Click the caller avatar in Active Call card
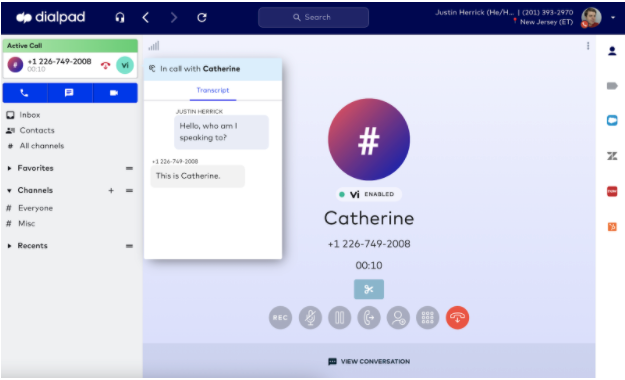 point(15,65)
